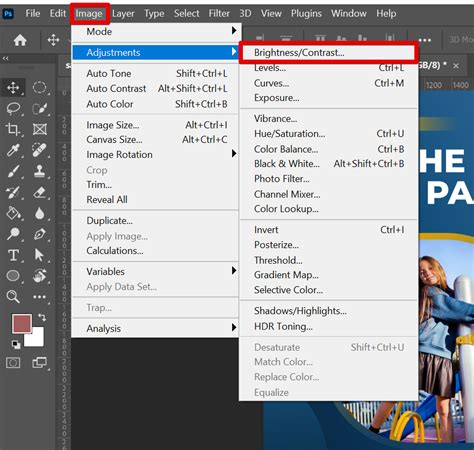Toggle Quick Mask mode
This screenshot has height=450, width=474.
[x=13, y=363]
